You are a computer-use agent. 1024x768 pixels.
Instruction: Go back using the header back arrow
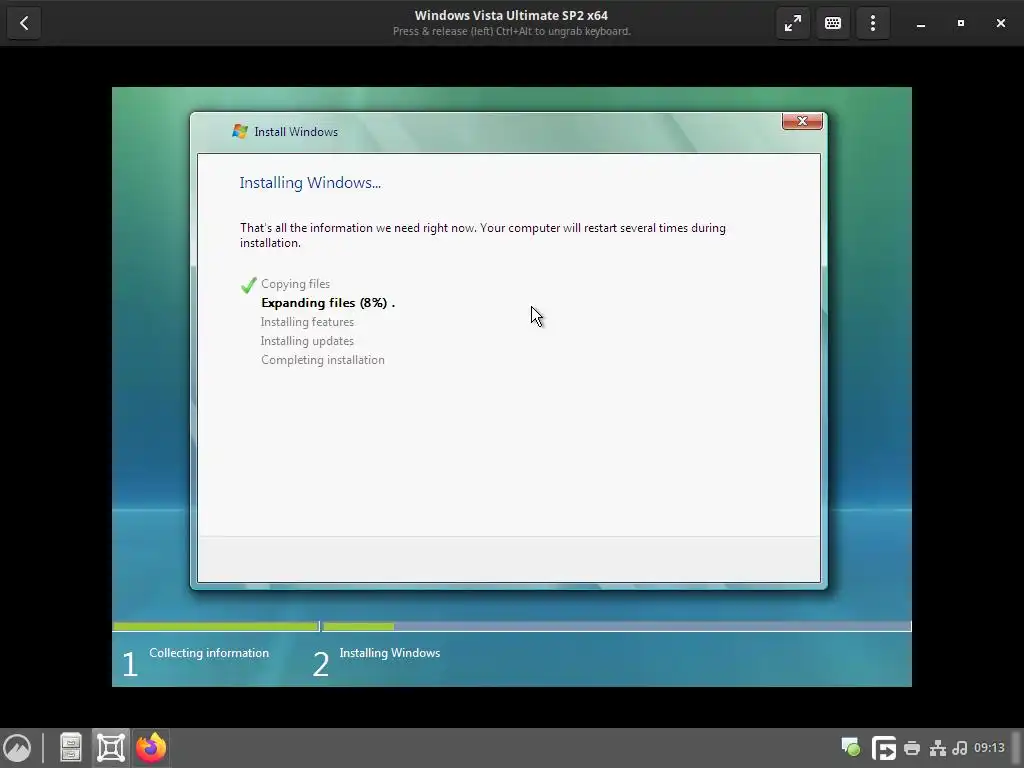coord(24,24)
